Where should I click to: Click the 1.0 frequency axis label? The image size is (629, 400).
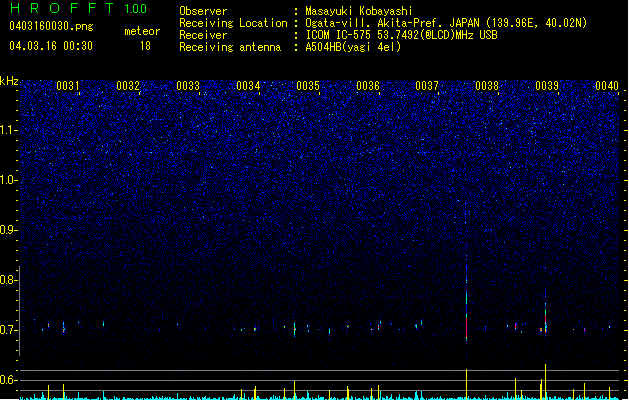click(8, 180)
